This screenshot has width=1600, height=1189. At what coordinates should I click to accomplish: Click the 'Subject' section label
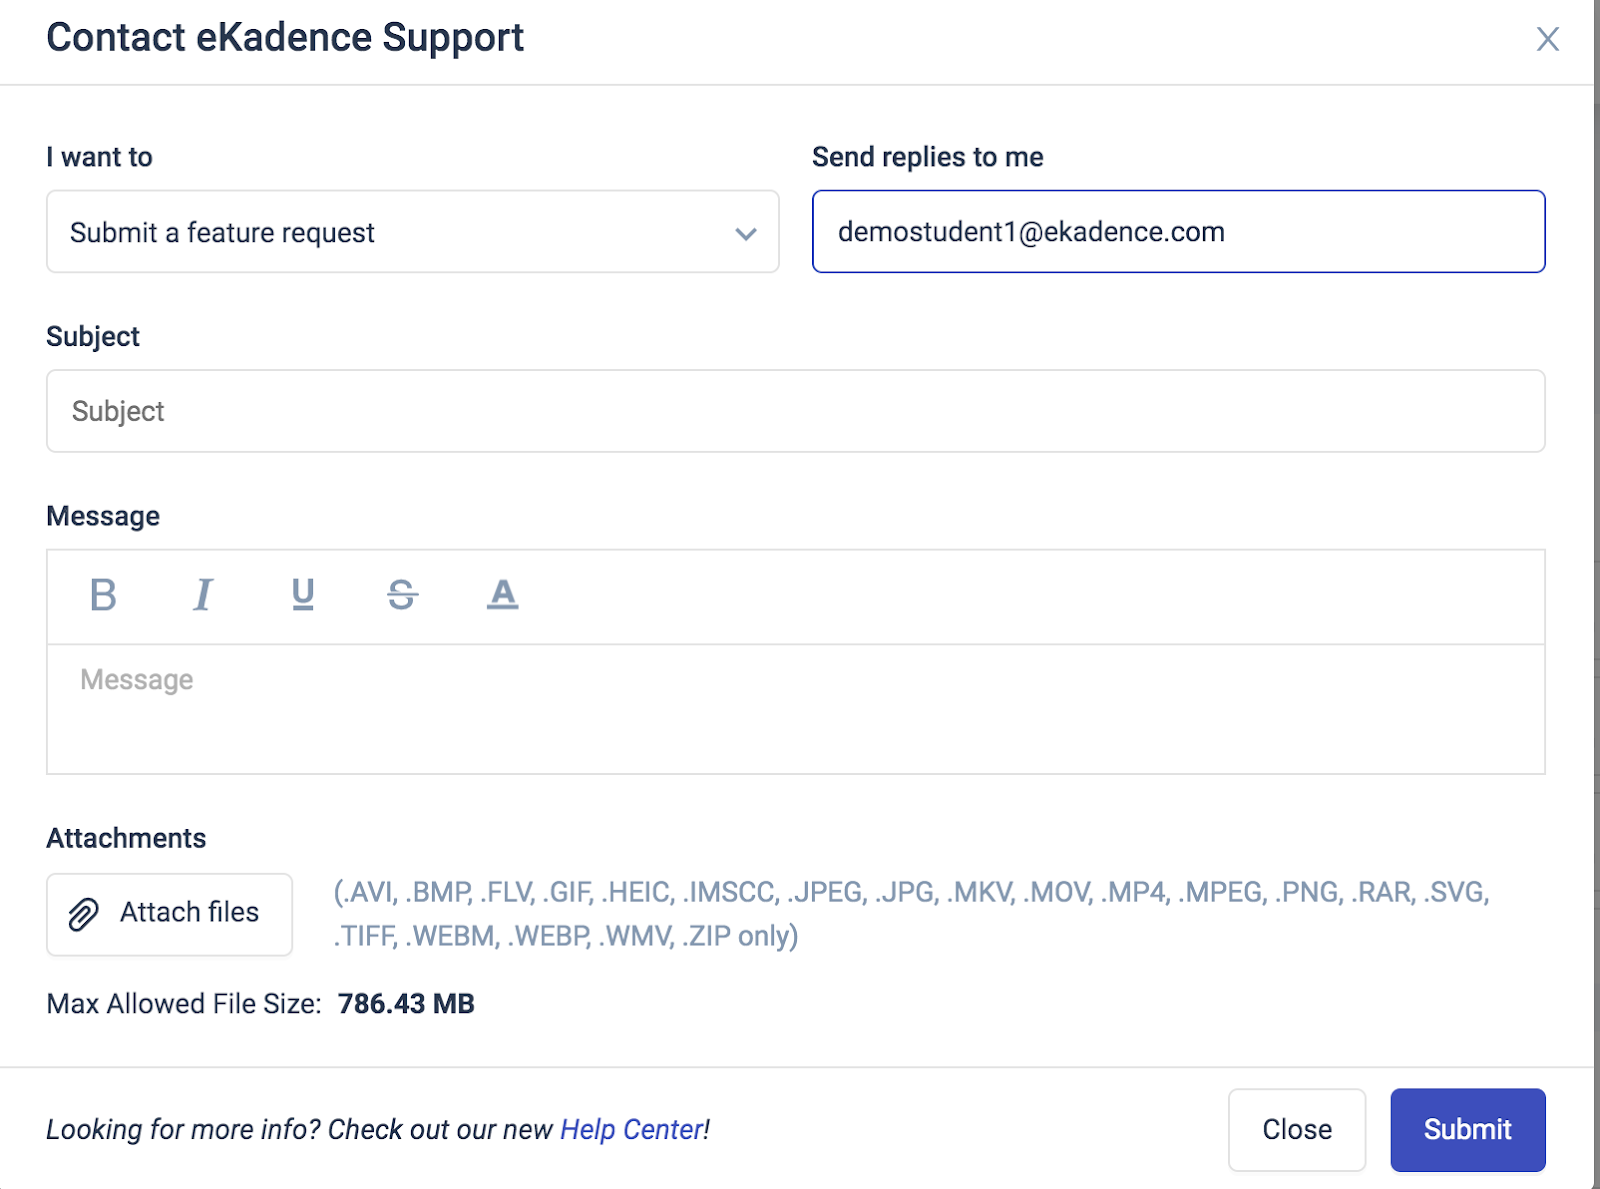click(x=93, y=337)
